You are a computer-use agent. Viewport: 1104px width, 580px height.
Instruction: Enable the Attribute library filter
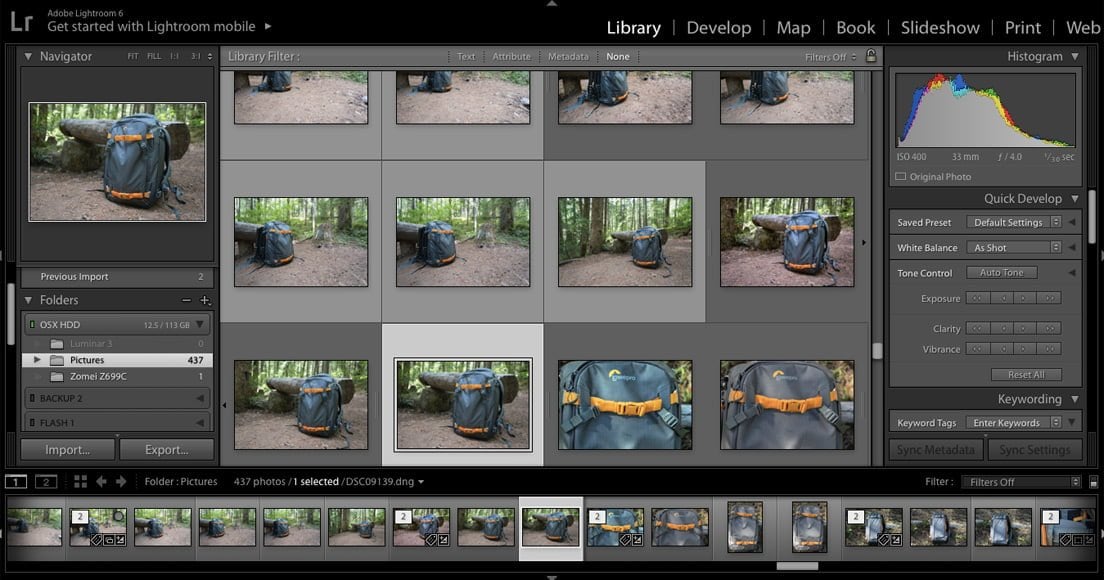[511, 56]
